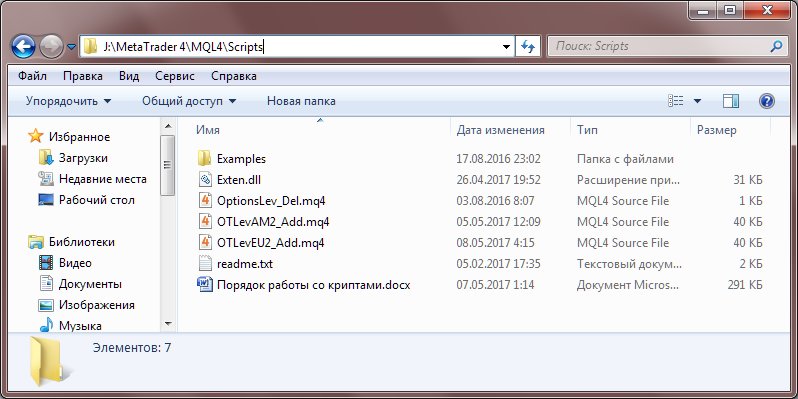The width and height of the screenshot is (798, 399).
Task: Open the Справка menu
Action: (234, 76)
